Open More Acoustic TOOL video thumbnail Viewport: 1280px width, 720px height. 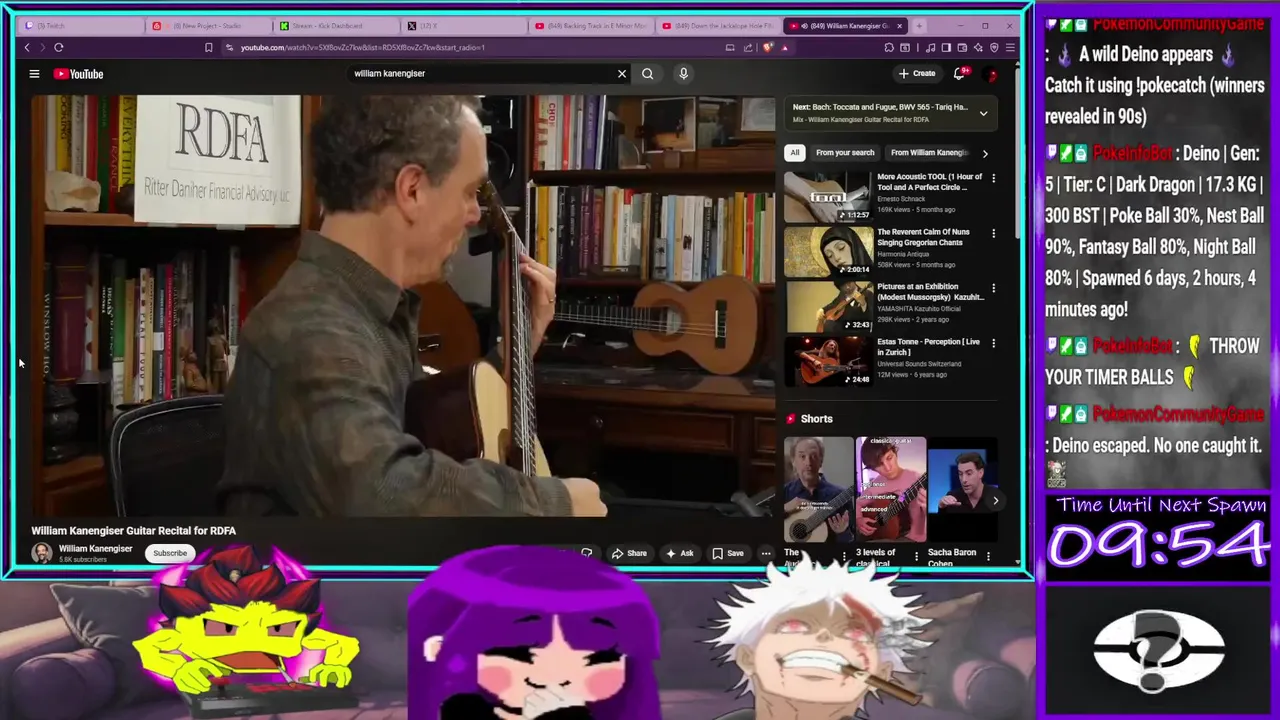point(828,196)
